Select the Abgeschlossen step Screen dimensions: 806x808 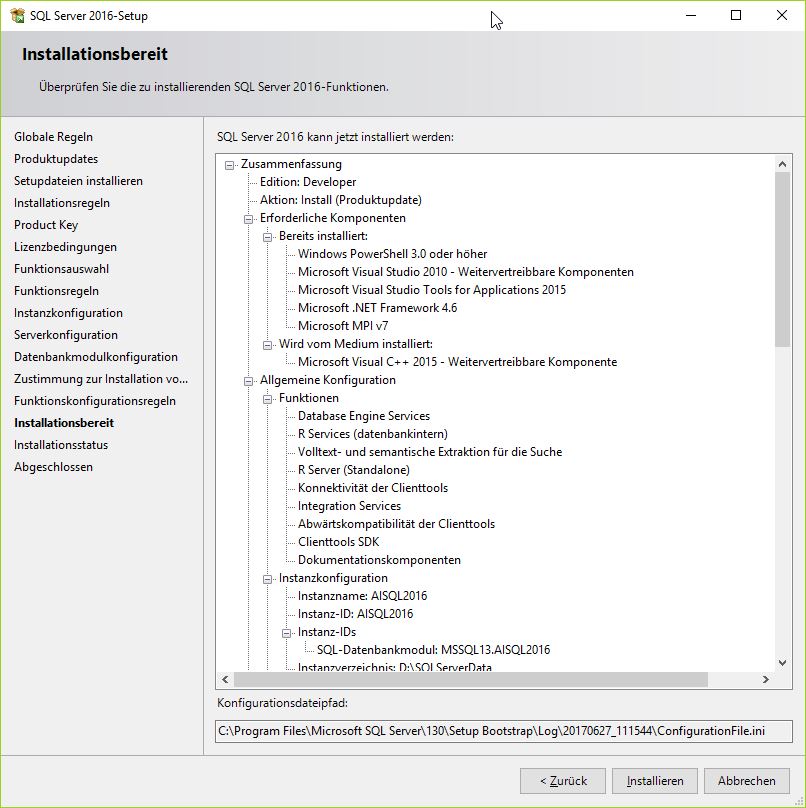[x=54, y=467]
